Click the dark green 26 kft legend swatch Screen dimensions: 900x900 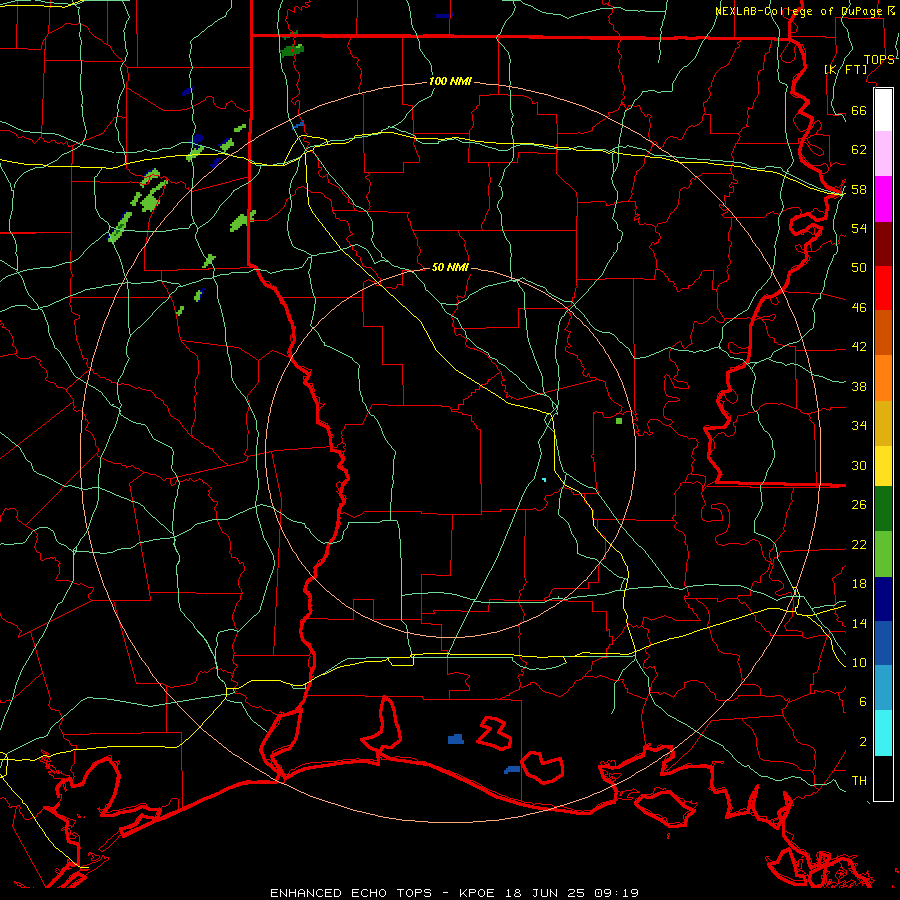click(883, 509)
